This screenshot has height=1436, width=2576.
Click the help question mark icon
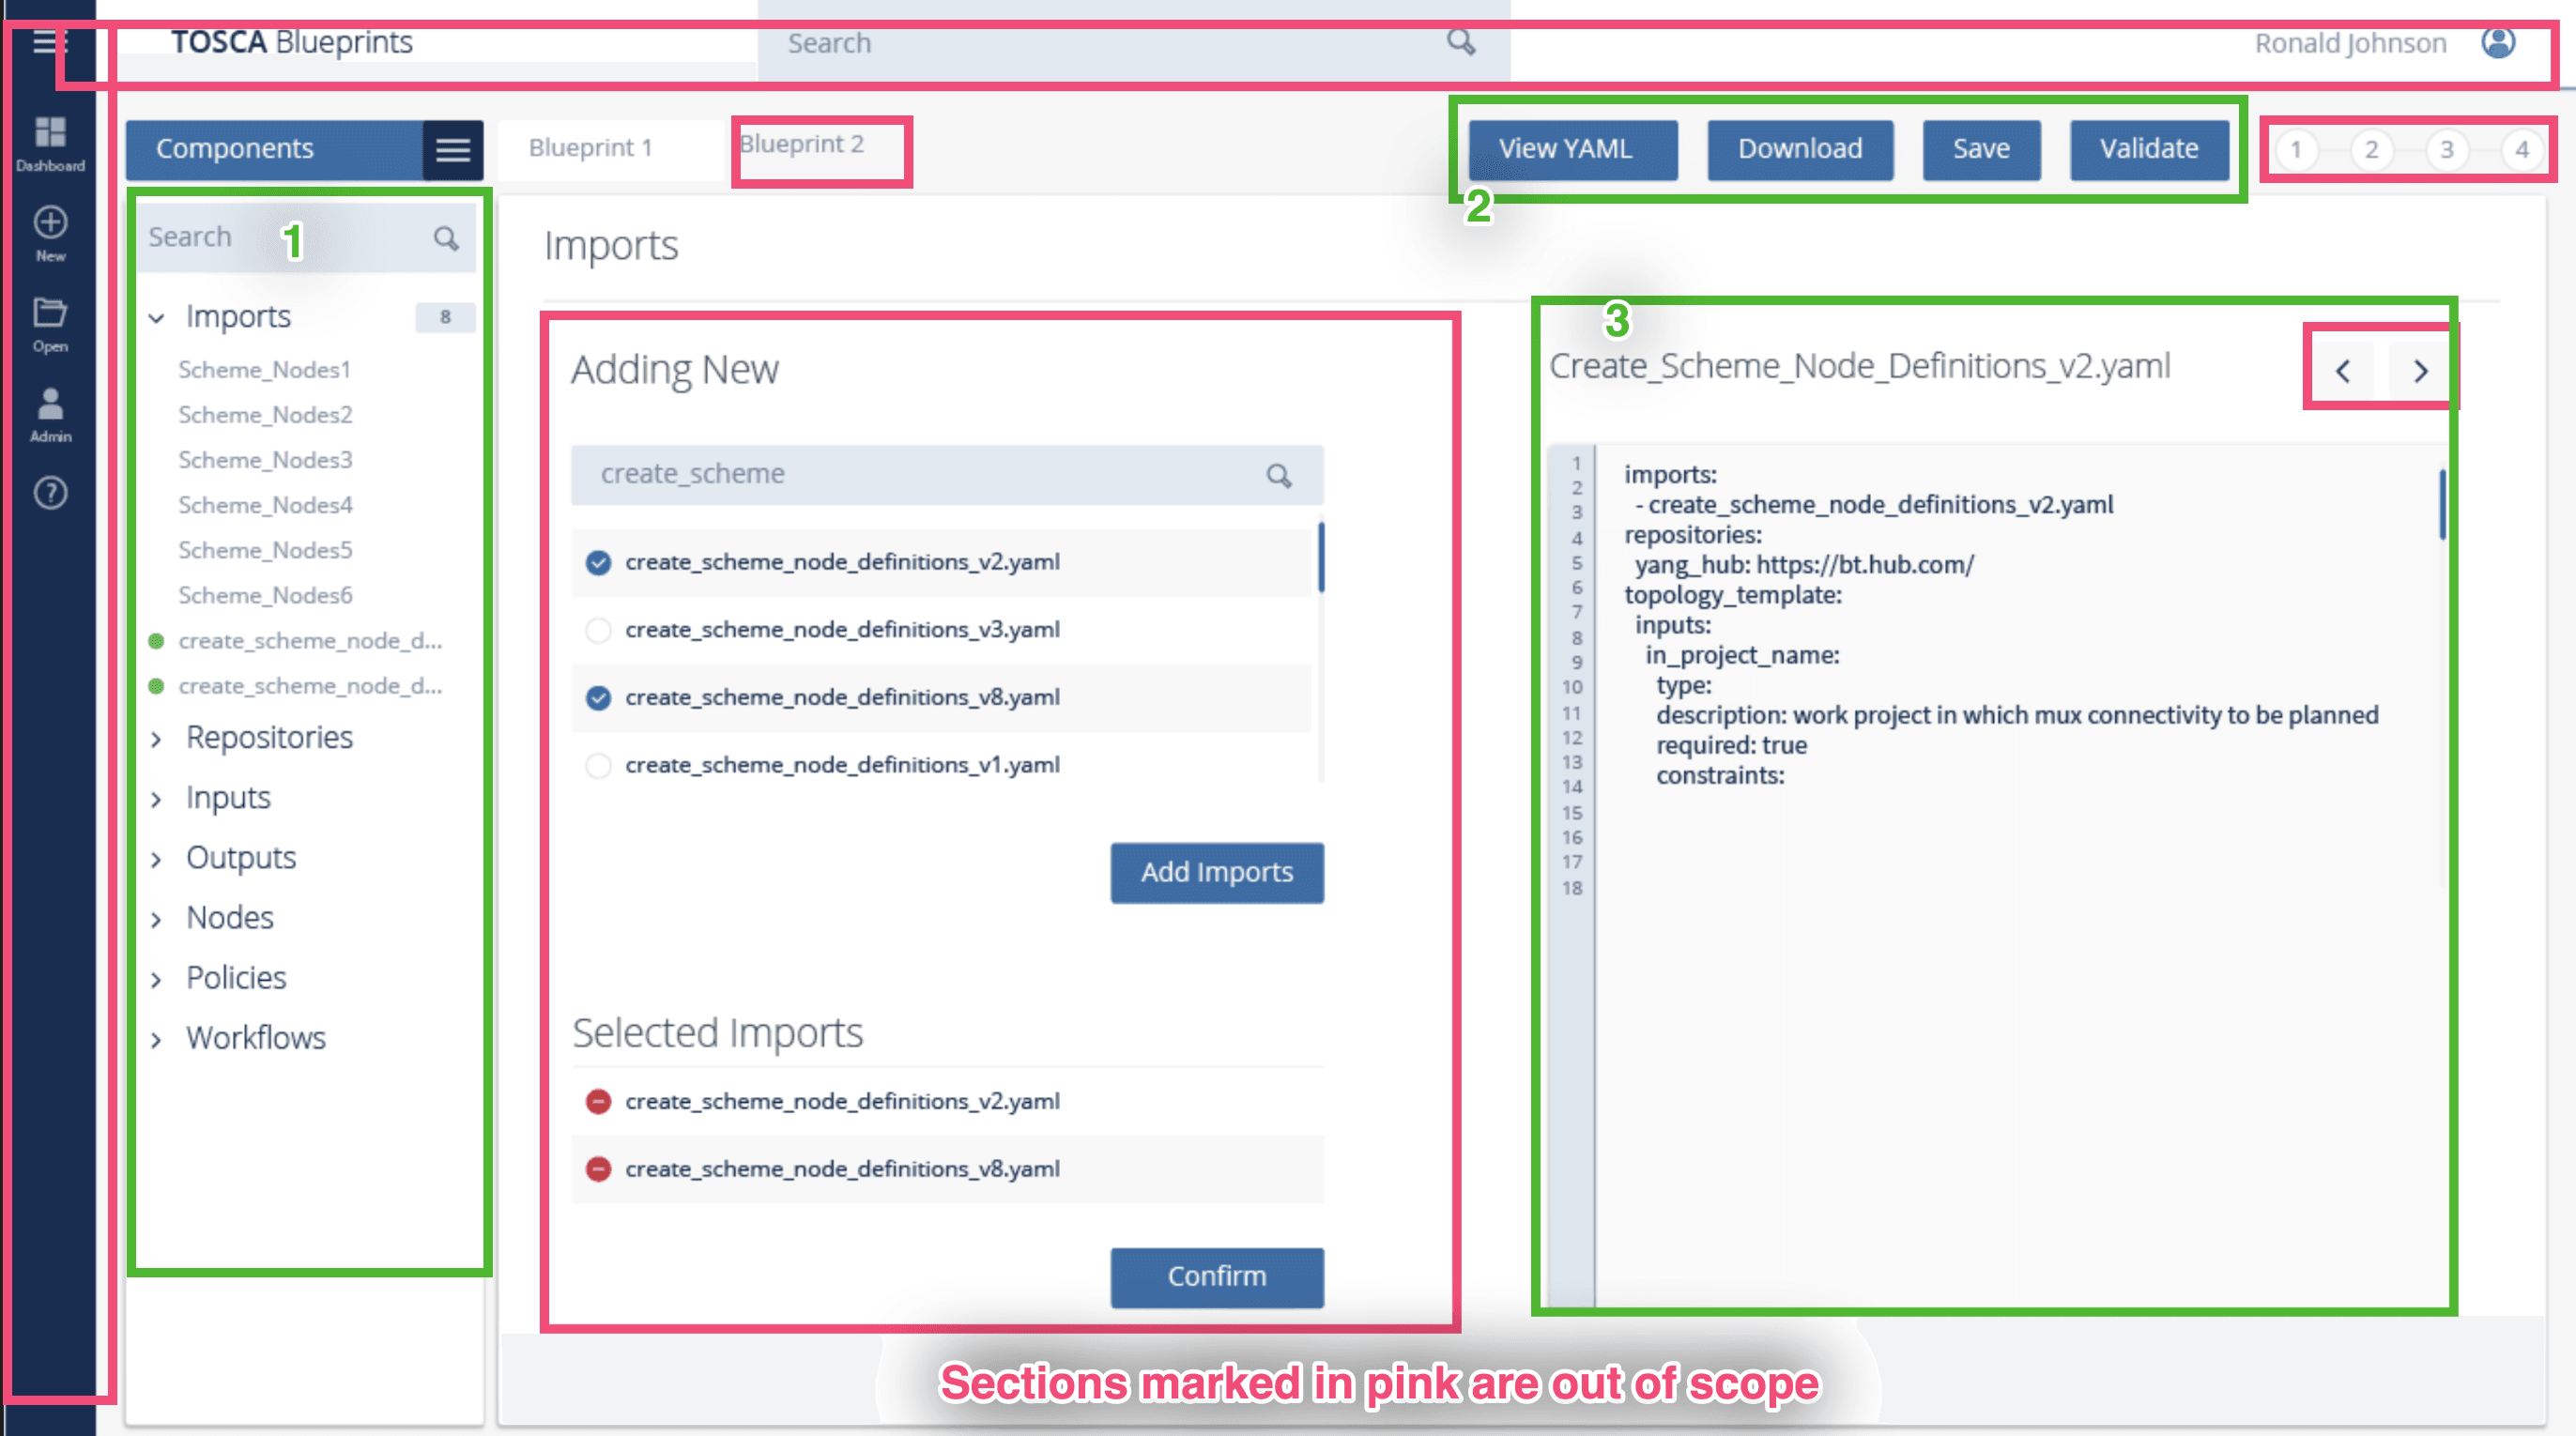pyautogui.click(x=50, y=492)
